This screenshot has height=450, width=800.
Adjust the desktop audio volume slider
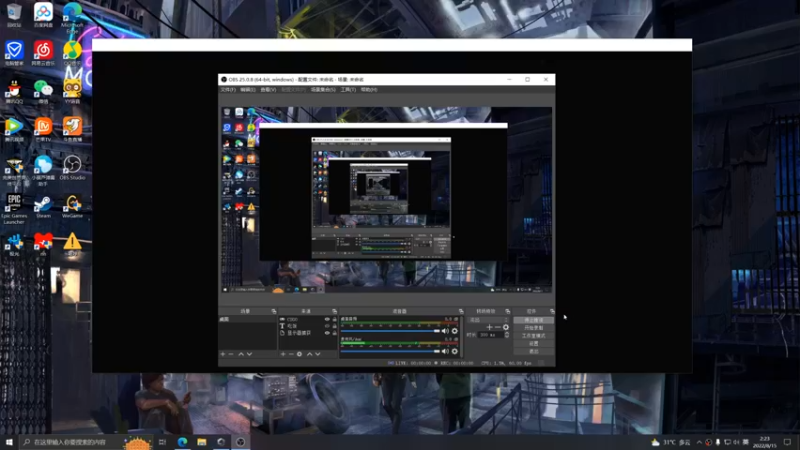pos(390,331)
